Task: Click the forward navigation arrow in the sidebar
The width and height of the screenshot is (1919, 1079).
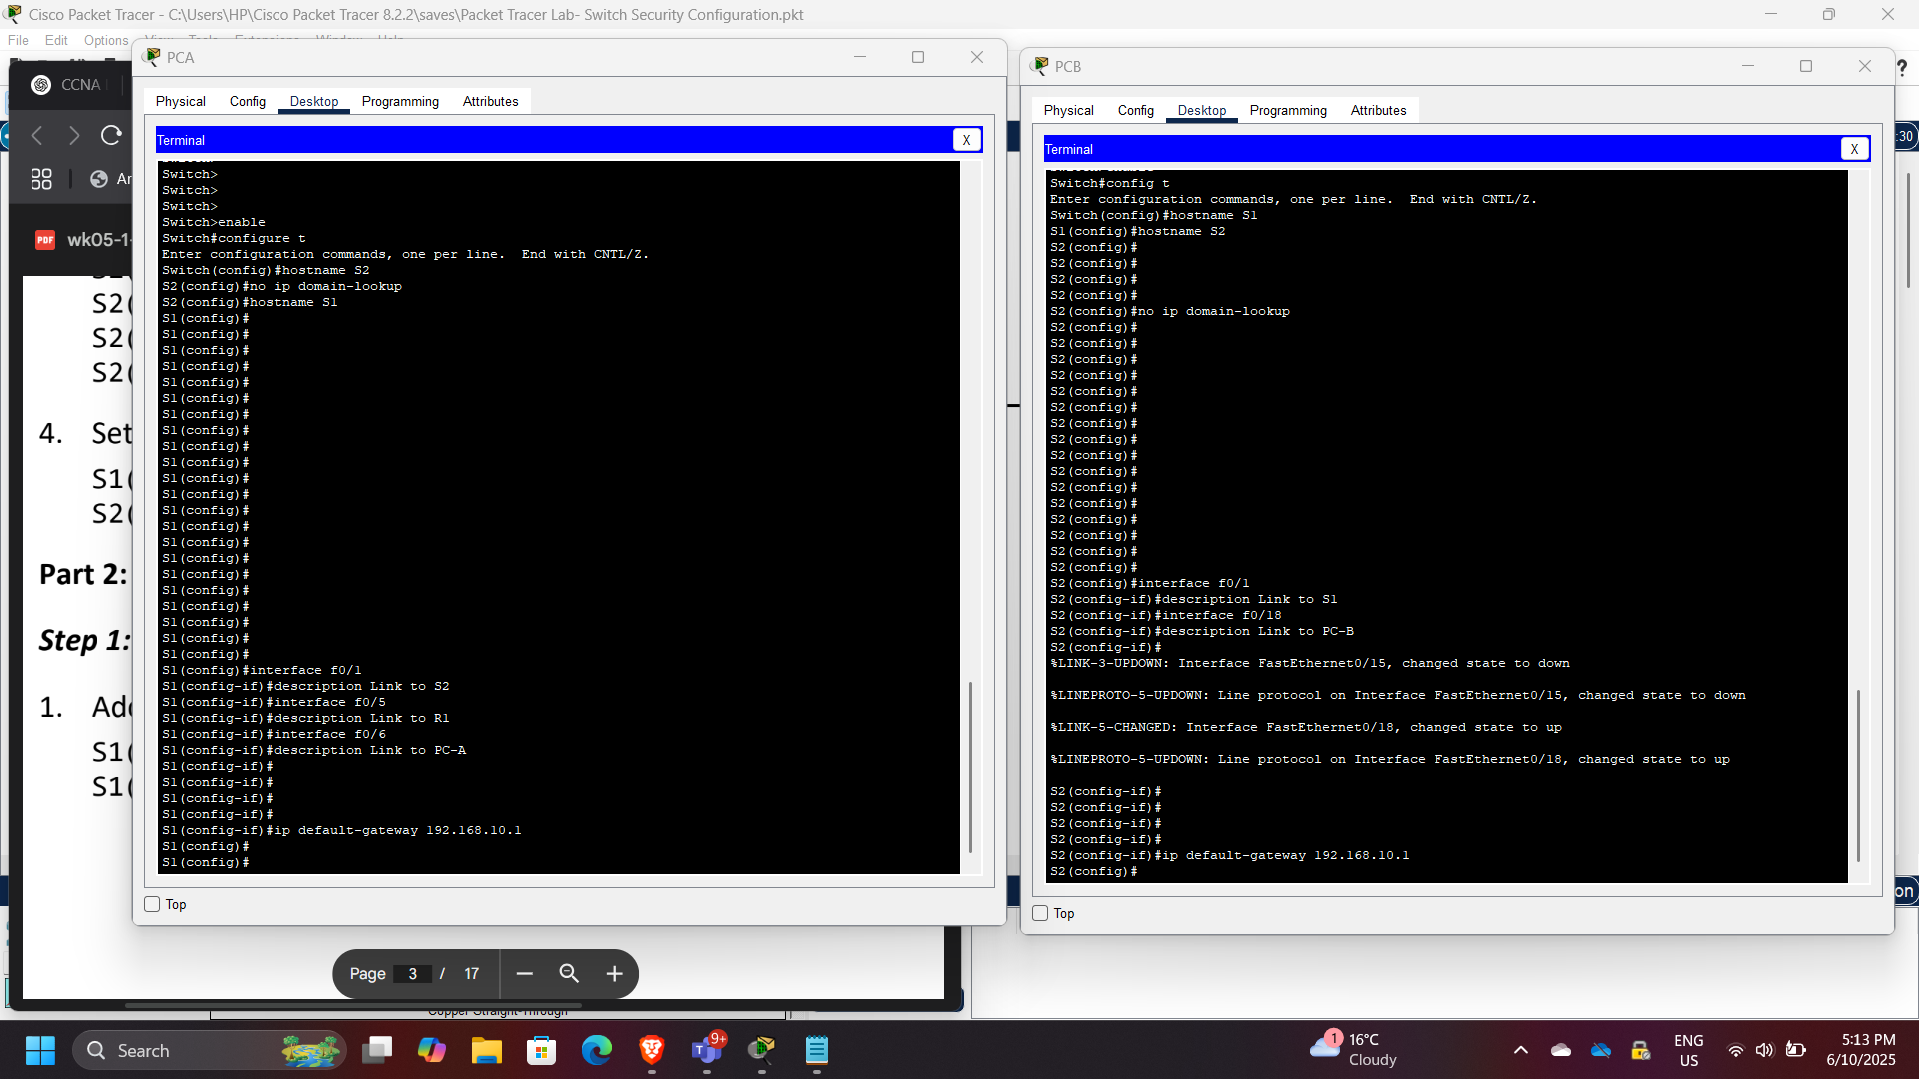Action: [72, 135]
